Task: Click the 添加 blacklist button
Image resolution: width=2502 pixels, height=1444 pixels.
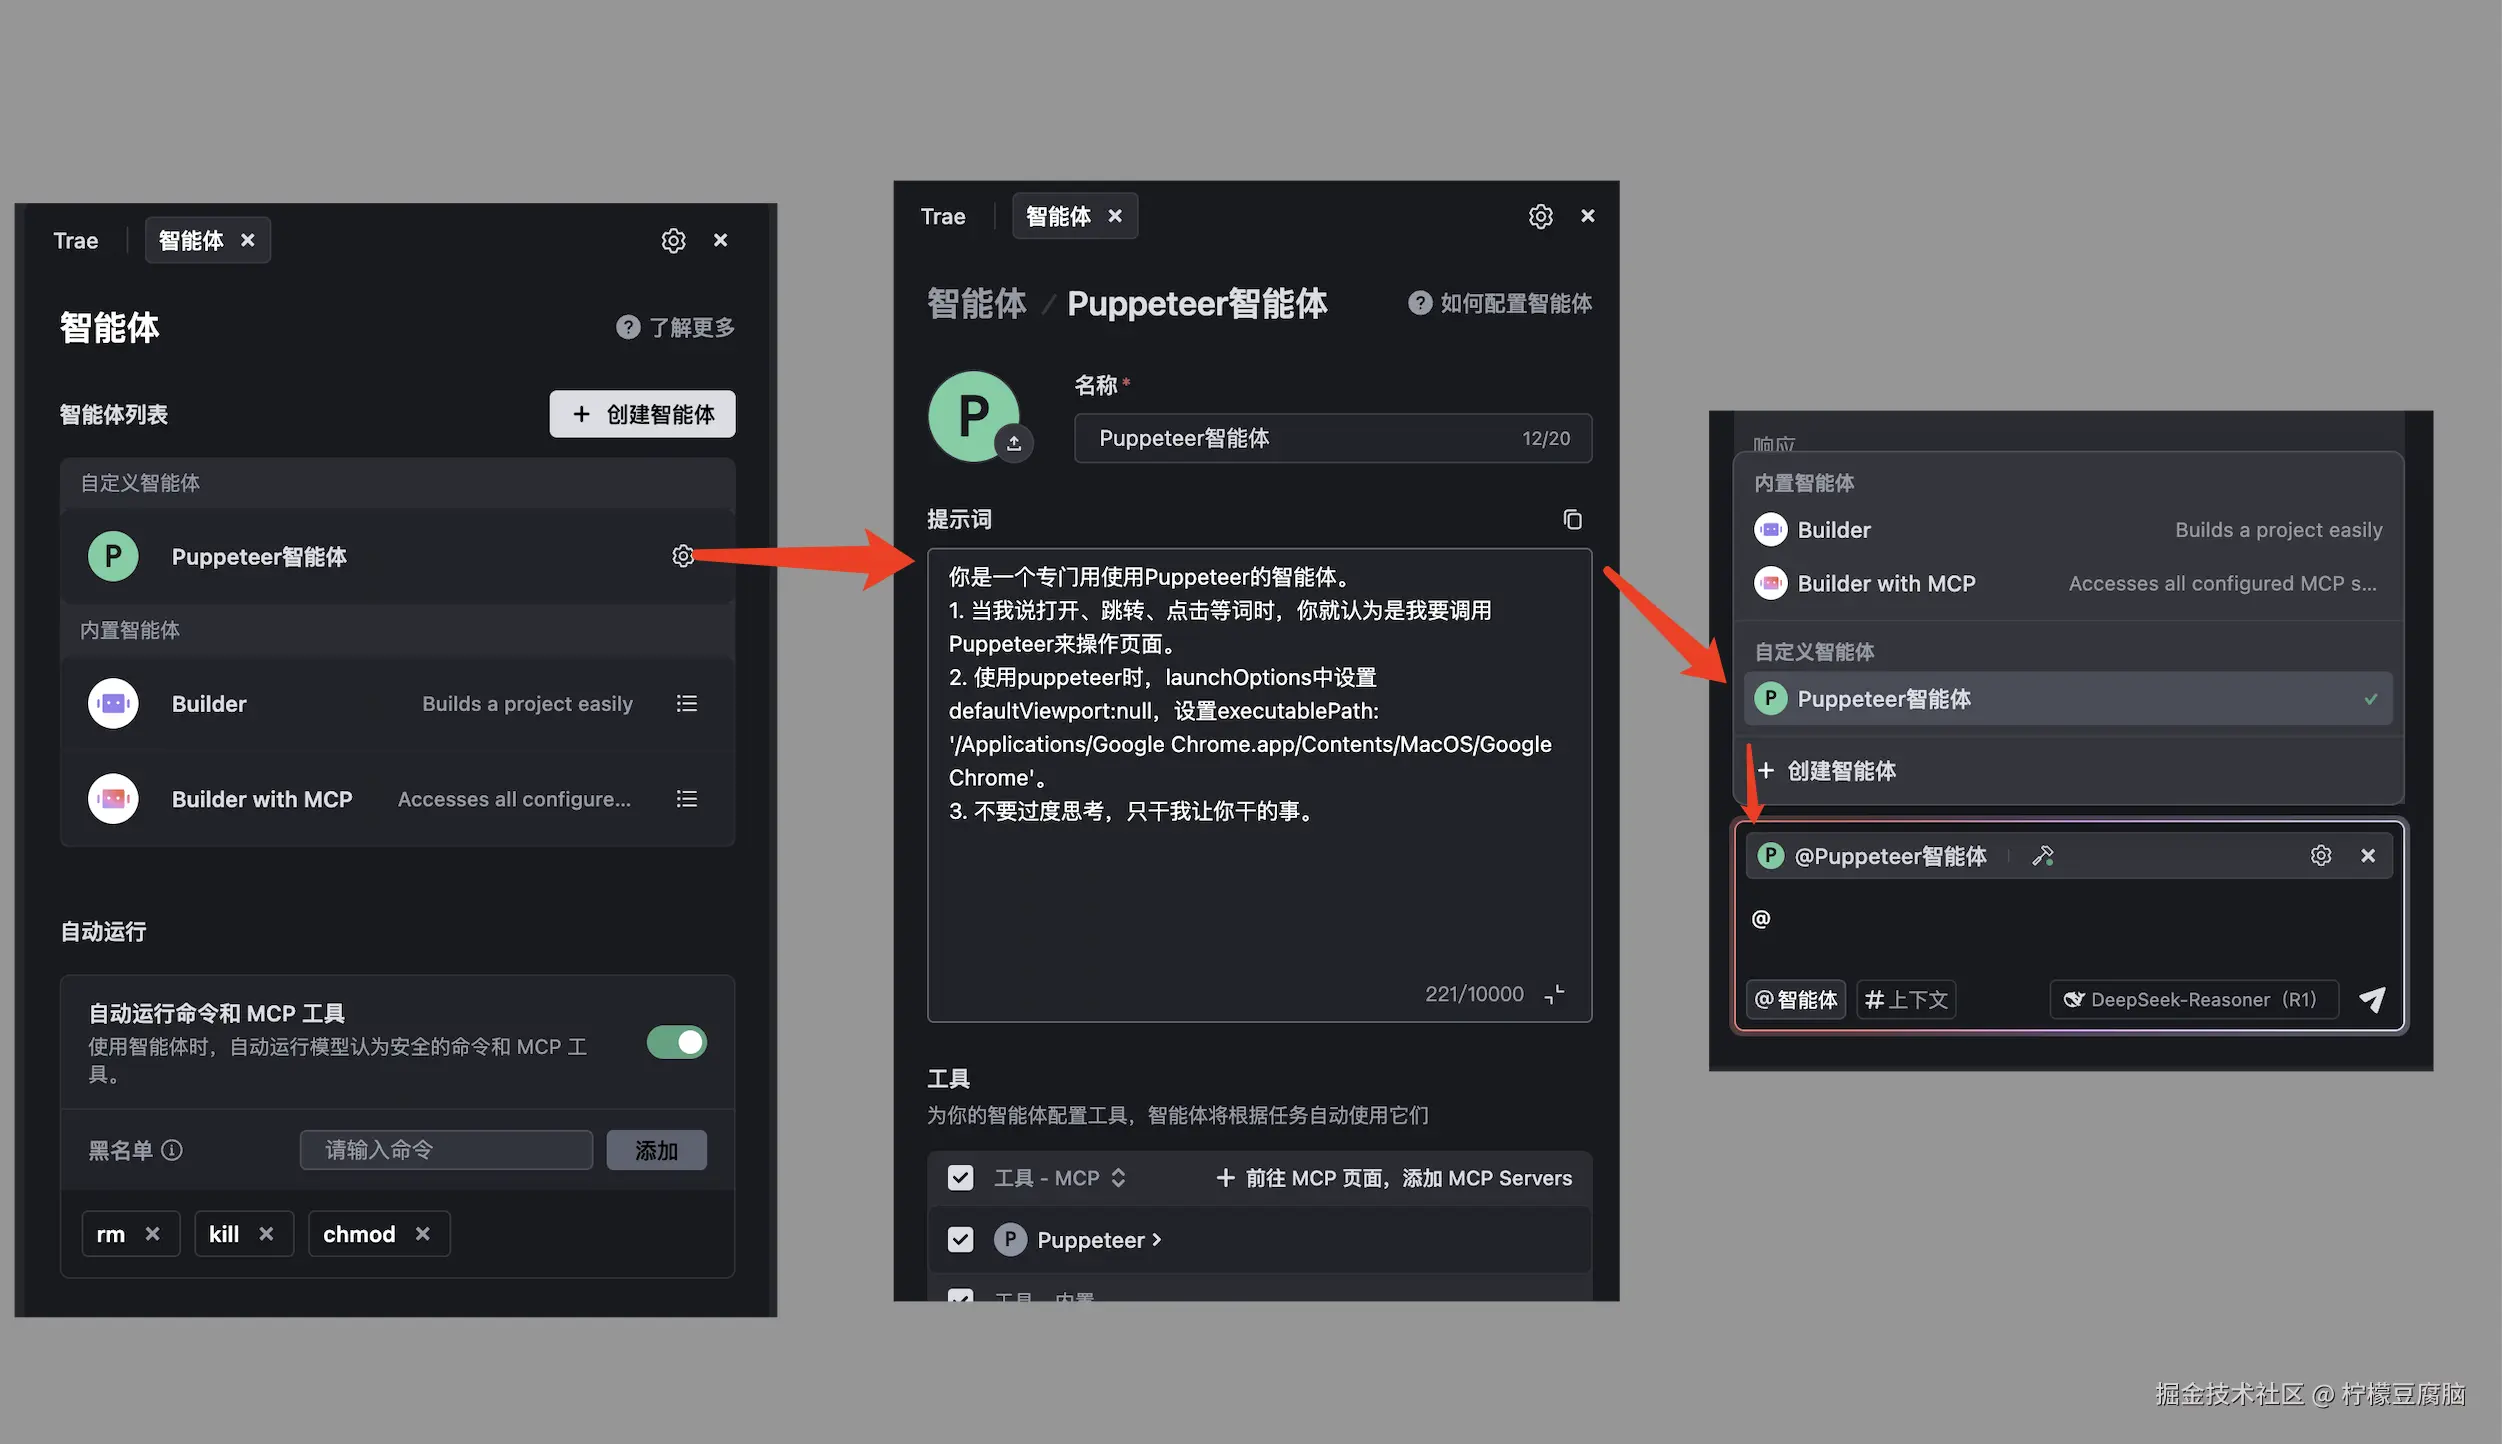Action: (x=656, y=1150)
